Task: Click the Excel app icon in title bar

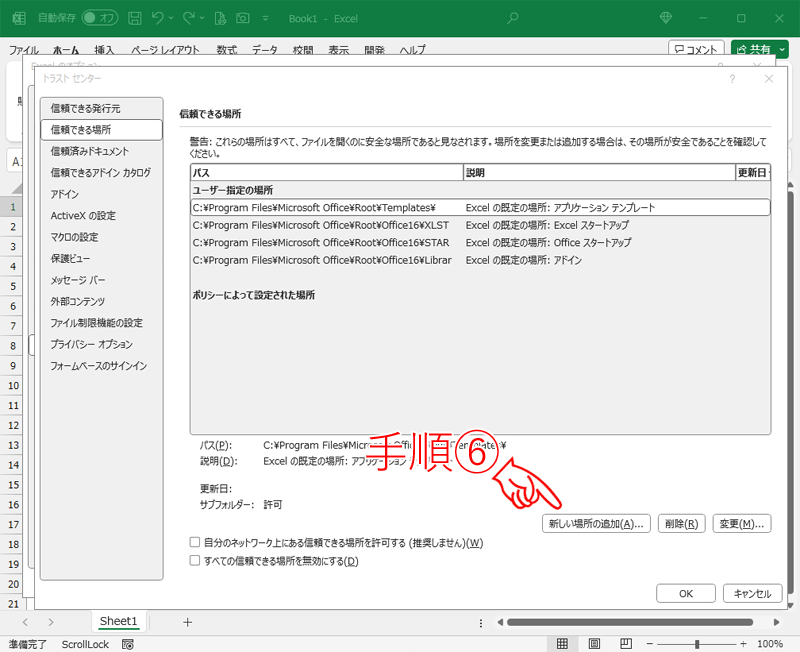Action: pos(19,18)
